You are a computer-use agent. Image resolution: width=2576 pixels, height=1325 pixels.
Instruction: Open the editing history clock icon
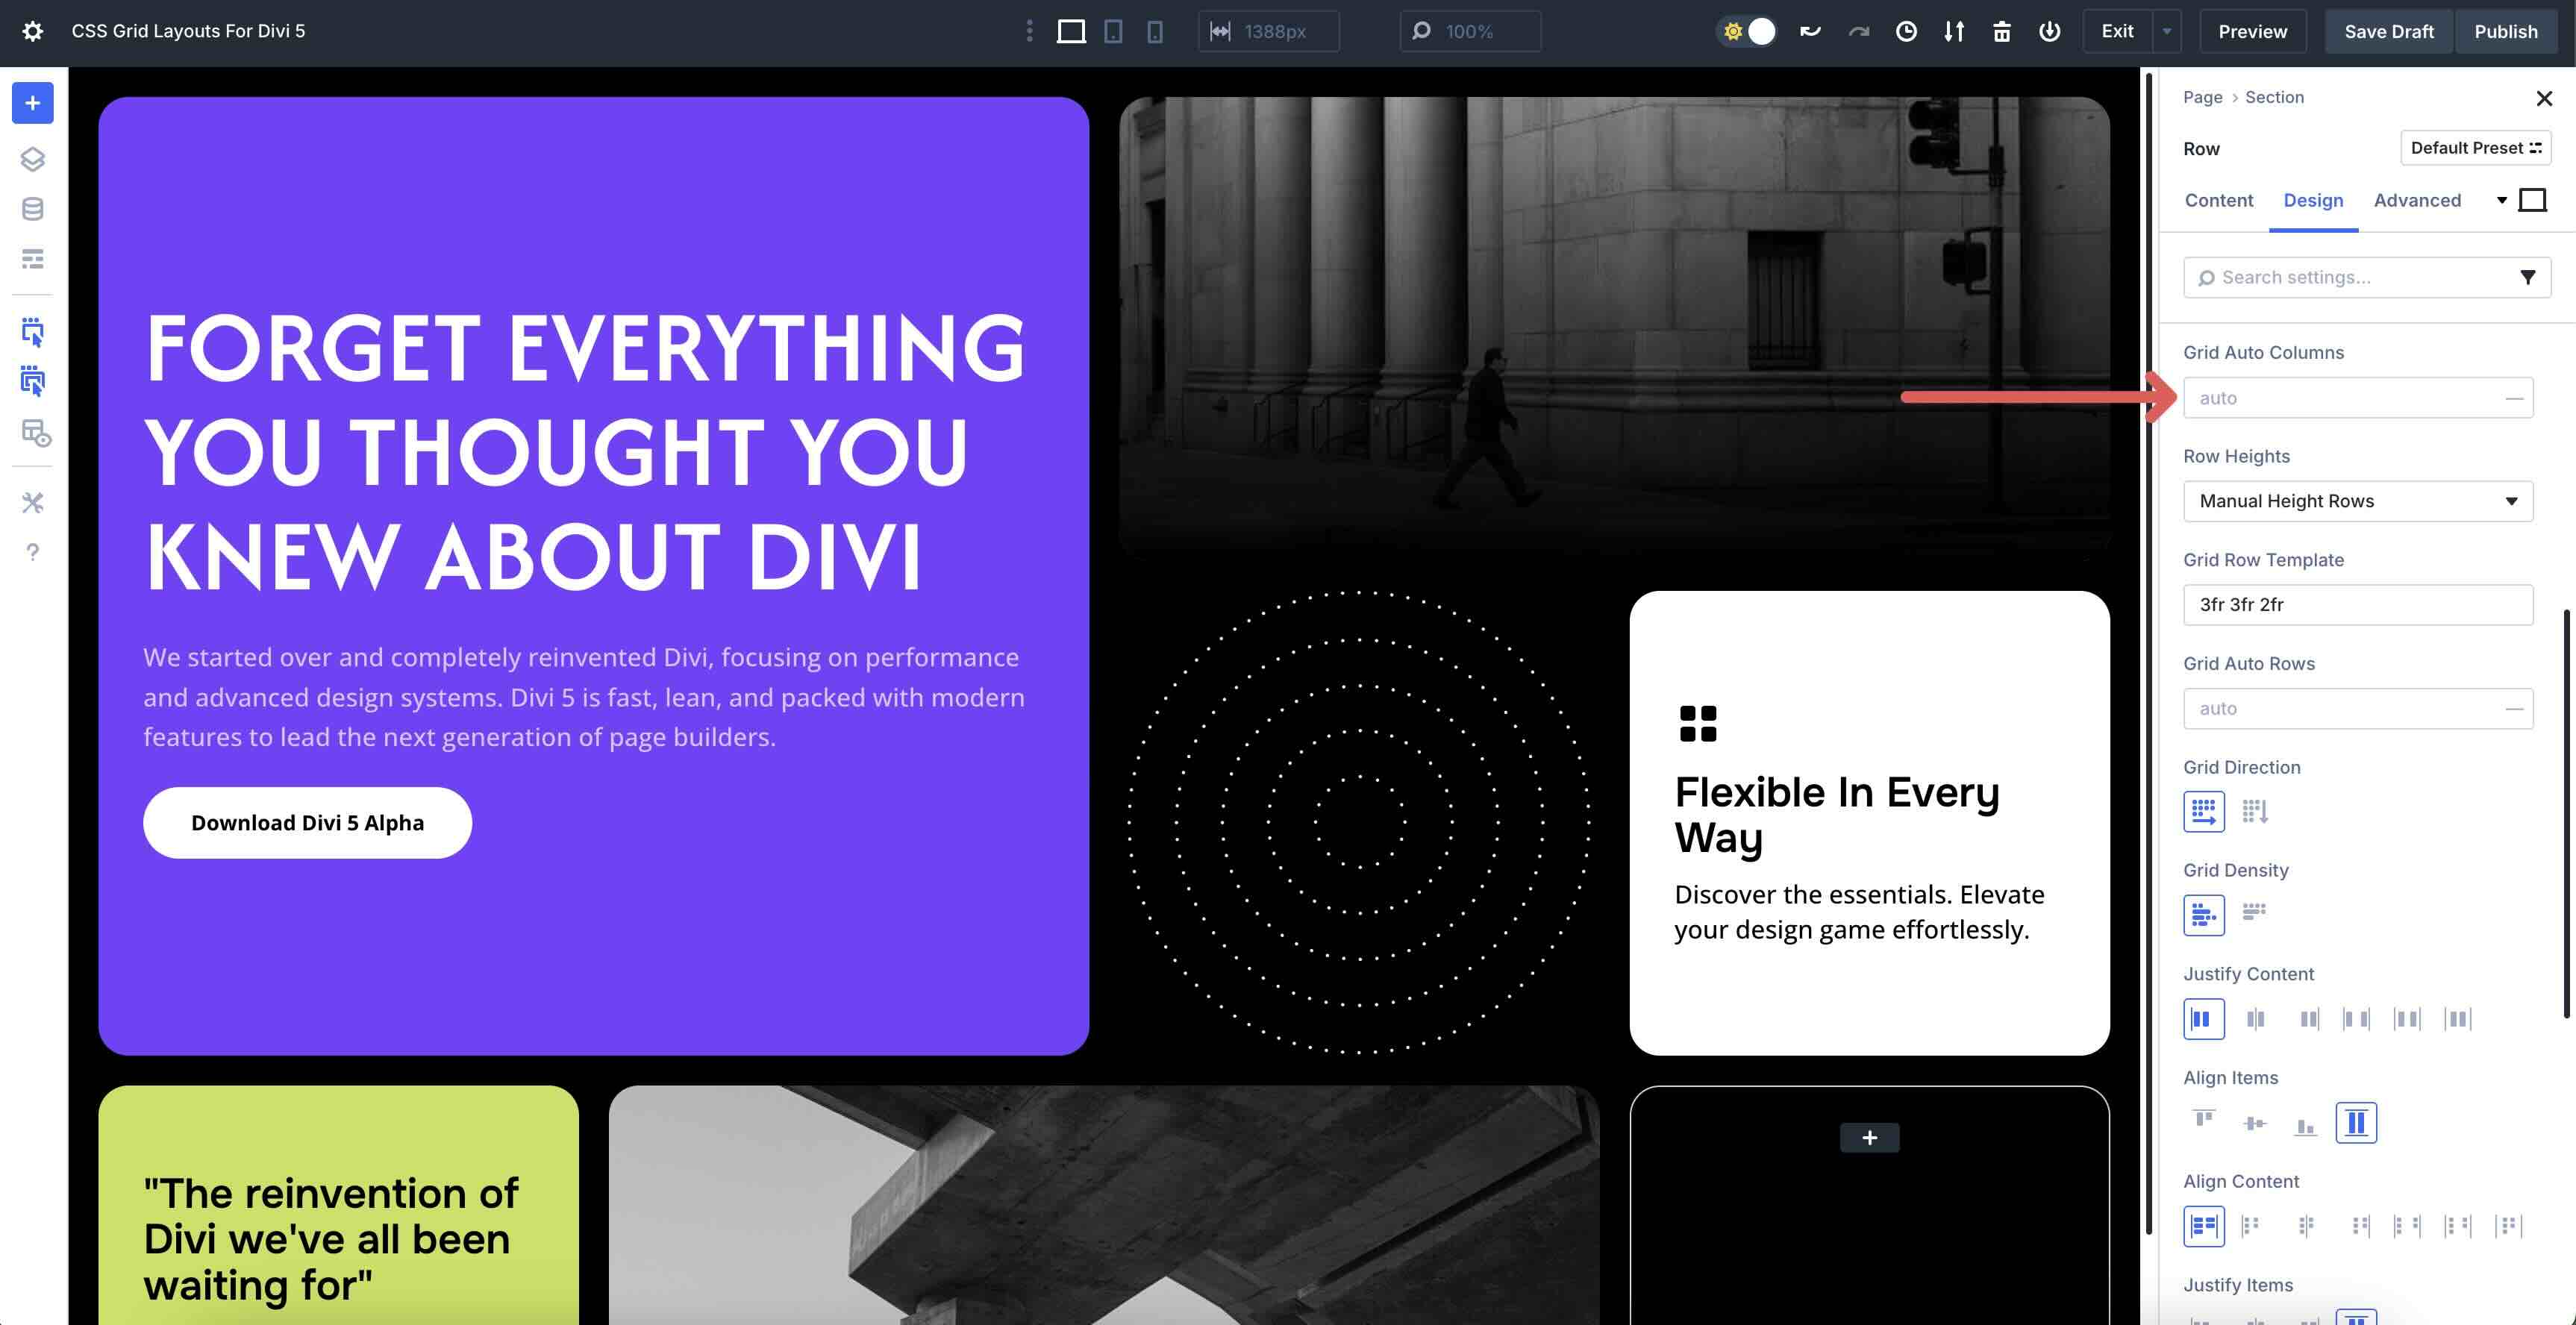[1906, 31]
